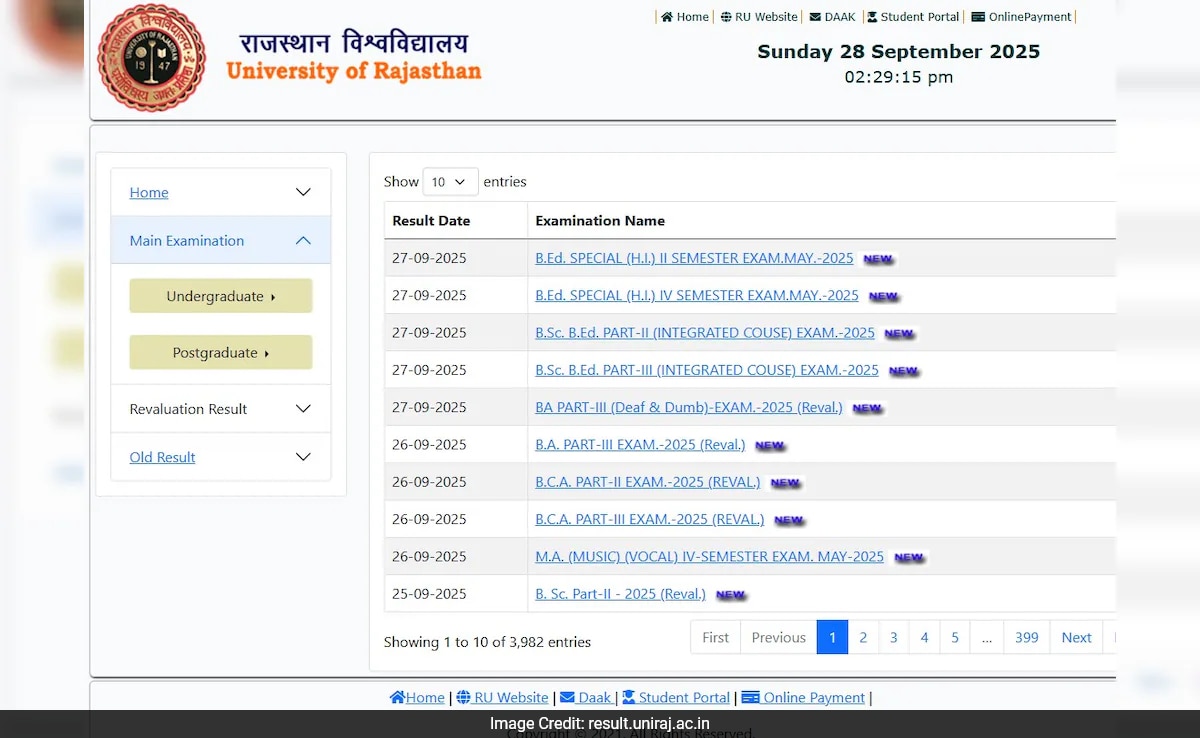Screen dimensions: 1200x738
Task: Open M.A. (MUSIC) (VOCAL) IV-SEMESTER result link
Action: coord(709,557)
